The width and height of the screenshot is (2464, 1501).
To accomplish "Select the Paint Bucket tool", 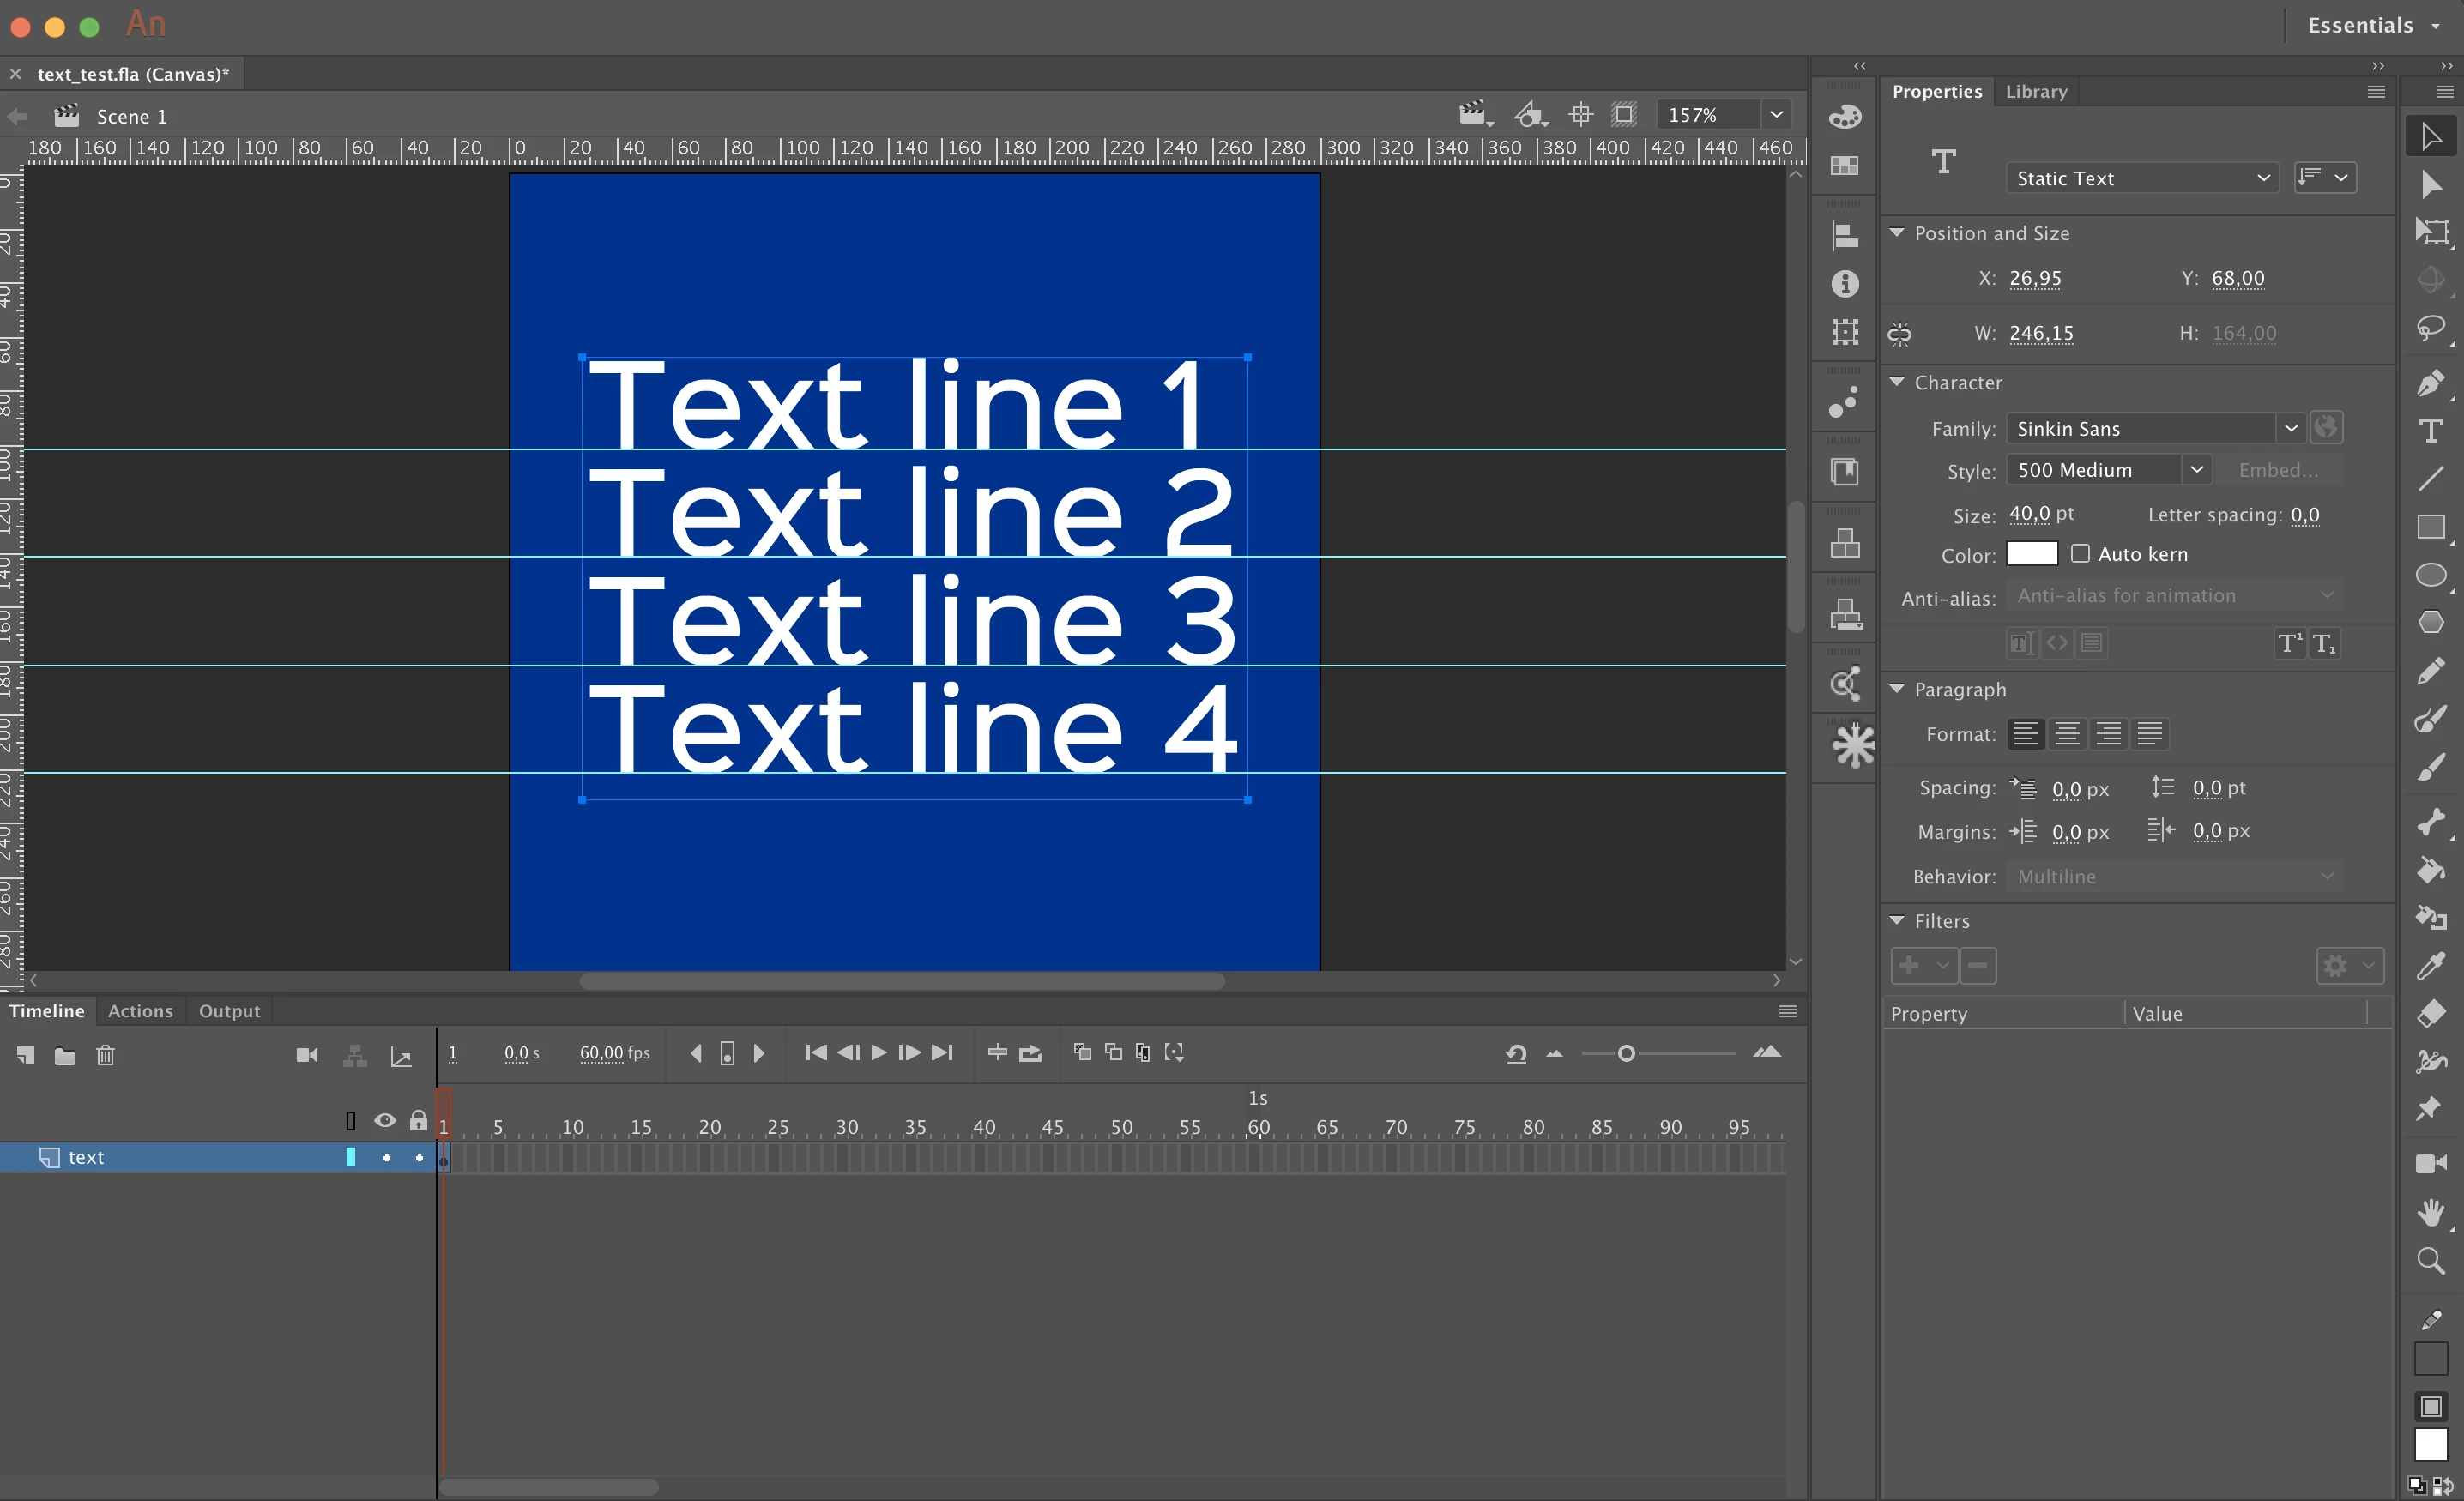I will pos(2430,871).
